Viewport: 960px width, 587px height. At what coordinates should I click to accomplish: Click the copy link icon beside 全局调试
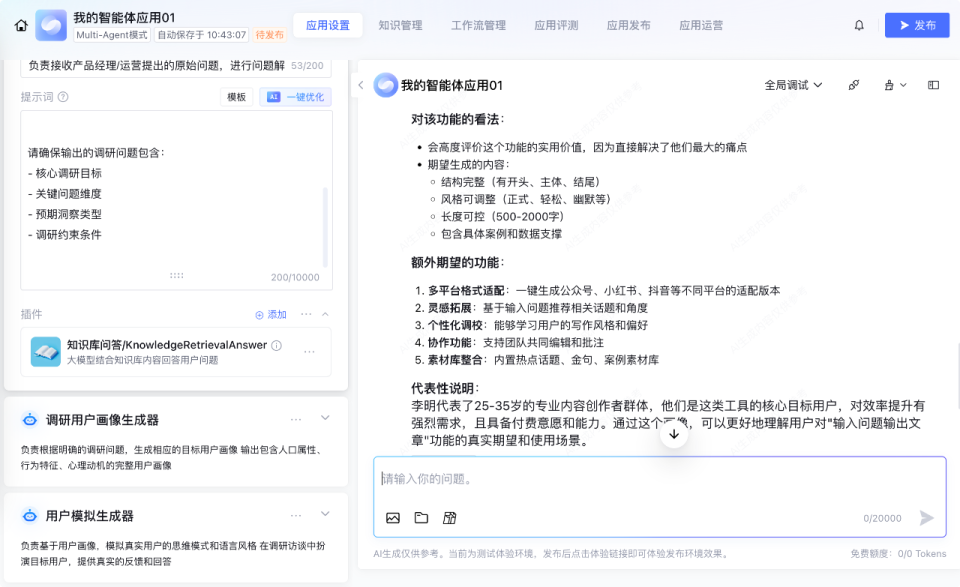pyautogui.click(x=854, y=85)
